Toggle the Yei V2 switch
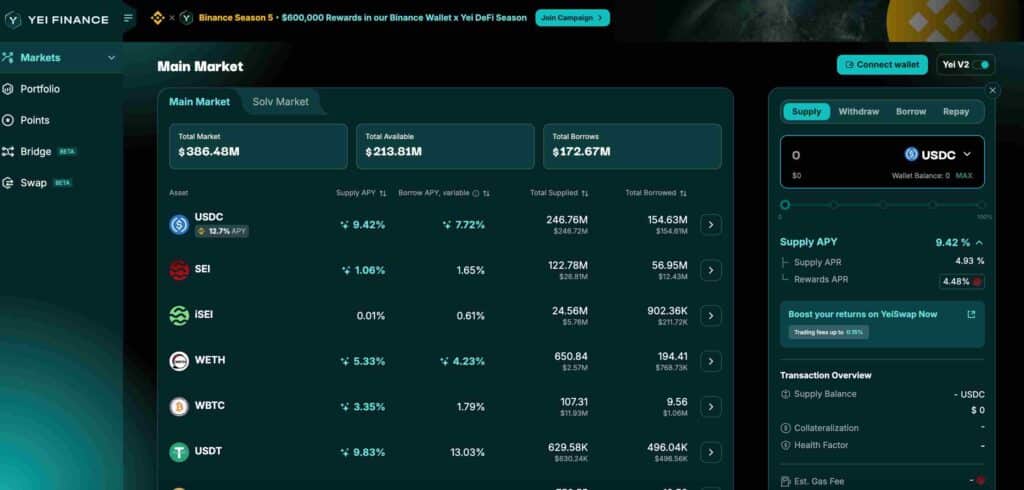The height and width of the screenshot is (490, 1024). pos(984,65)
